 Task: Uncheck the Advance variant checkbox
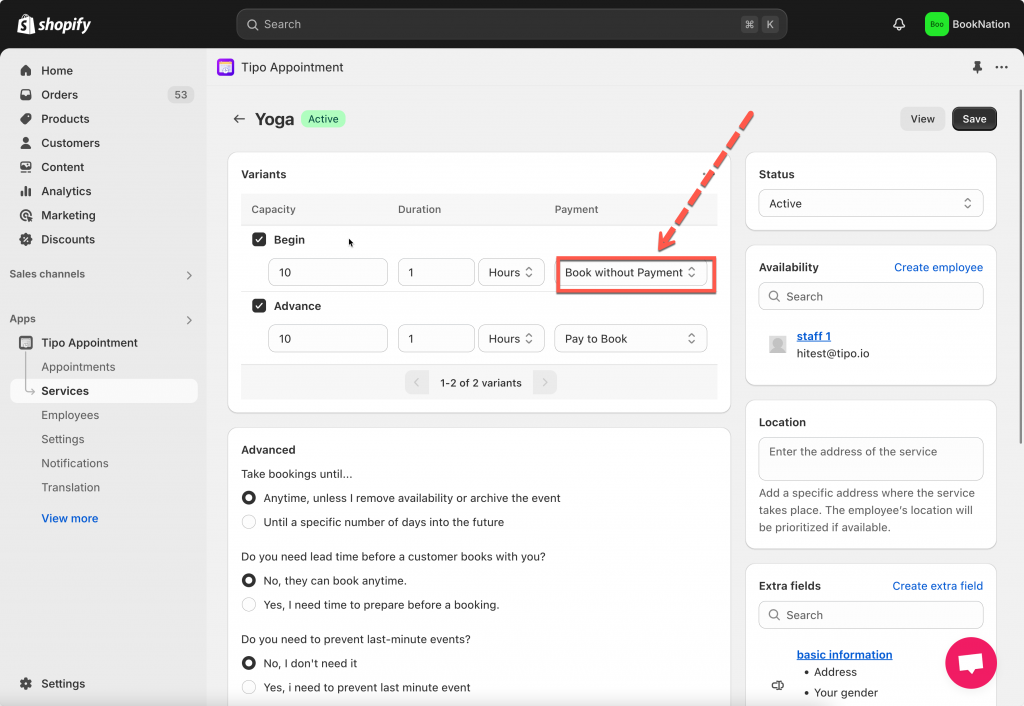[x=259, y=306]
